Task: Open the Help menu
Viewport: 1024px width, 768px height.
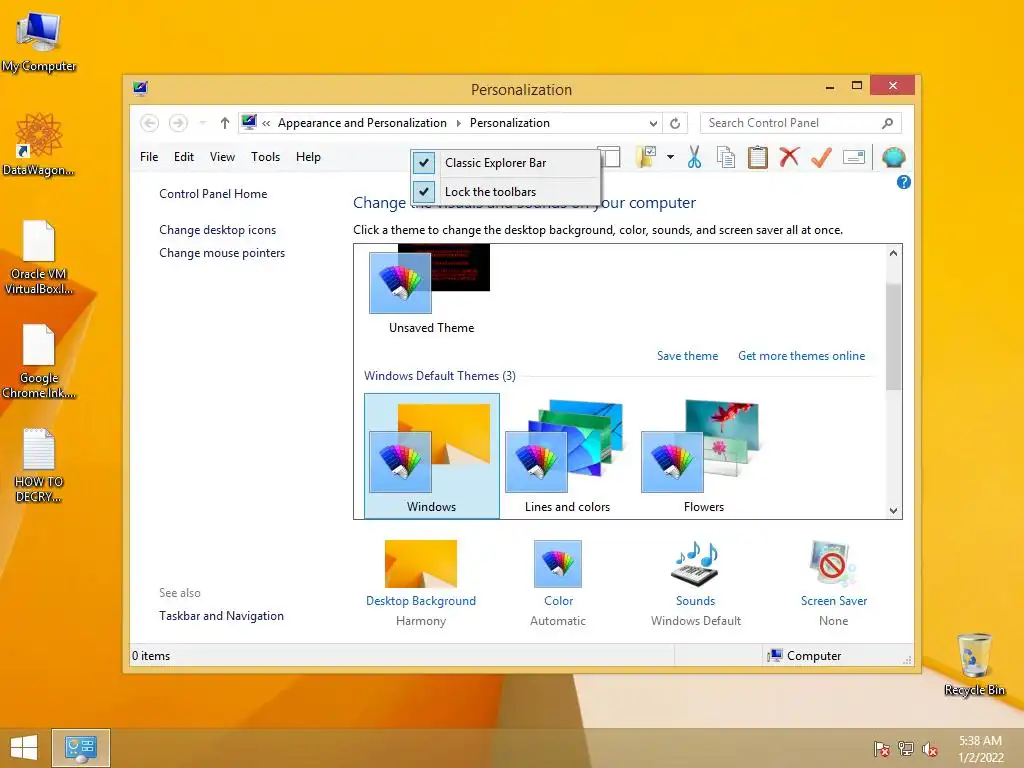Action: click(x=308, y=157)
